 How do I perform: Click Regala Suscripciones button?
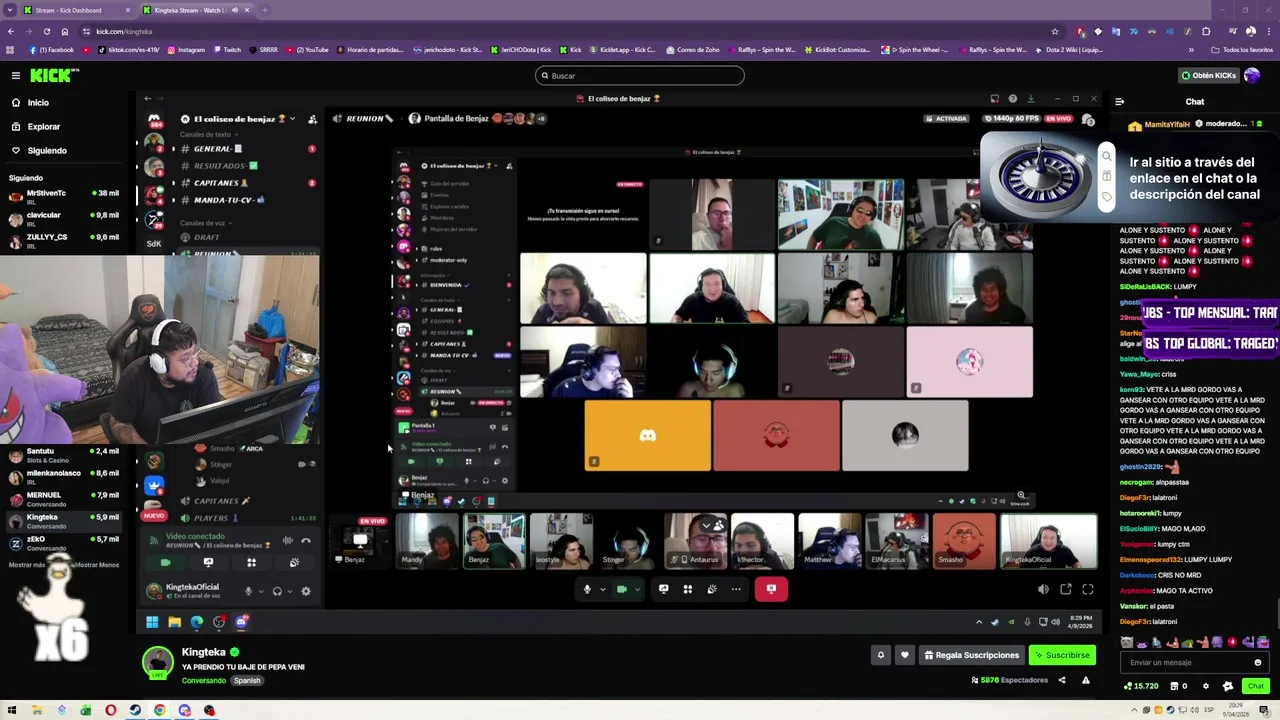coord(971,655)
